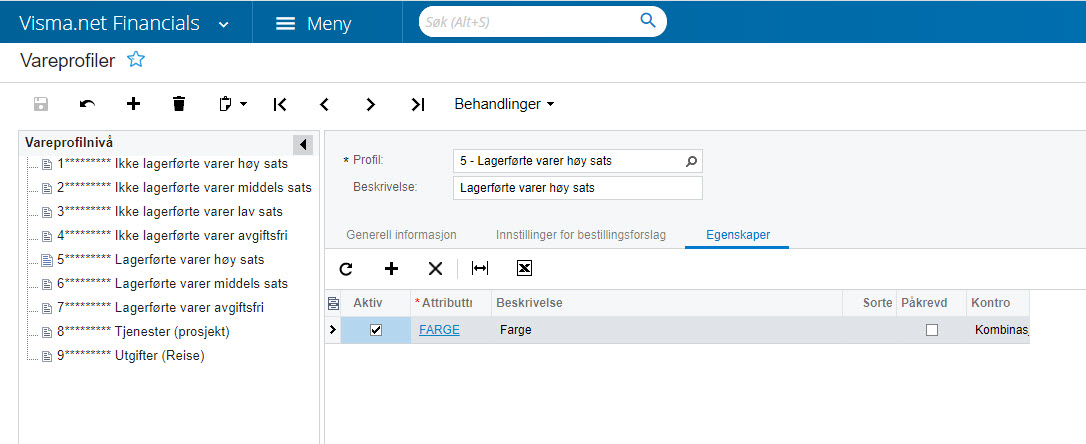This screenshot has height=444, width=1086.
Task: Open the Behandlinger dropdown menu
Action: [504, 104]
